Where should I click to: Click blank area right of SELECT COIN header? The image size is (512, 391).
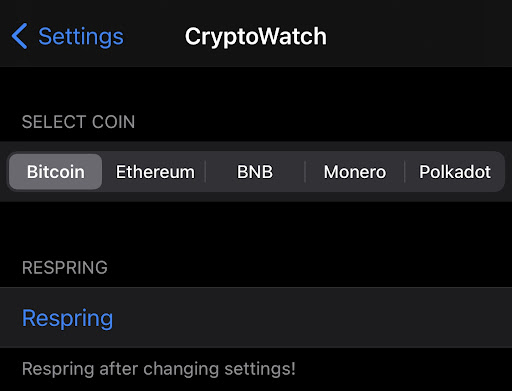pyautogui.click(x=323, y=122)
